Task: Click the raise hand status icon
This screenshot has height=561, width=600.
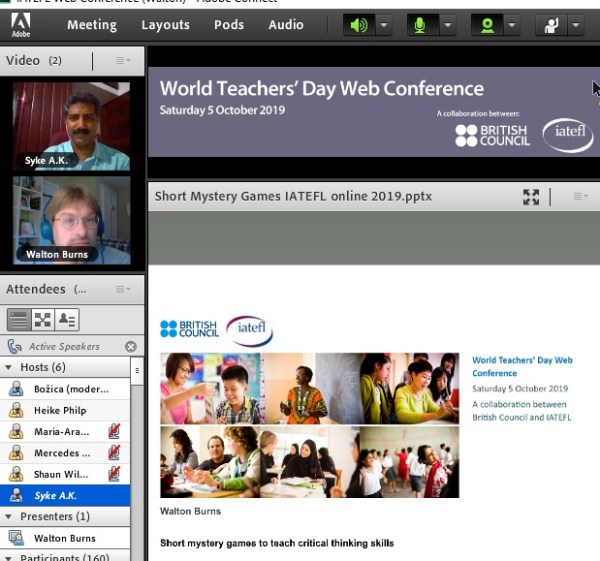Action: click(x=551, y=25)
